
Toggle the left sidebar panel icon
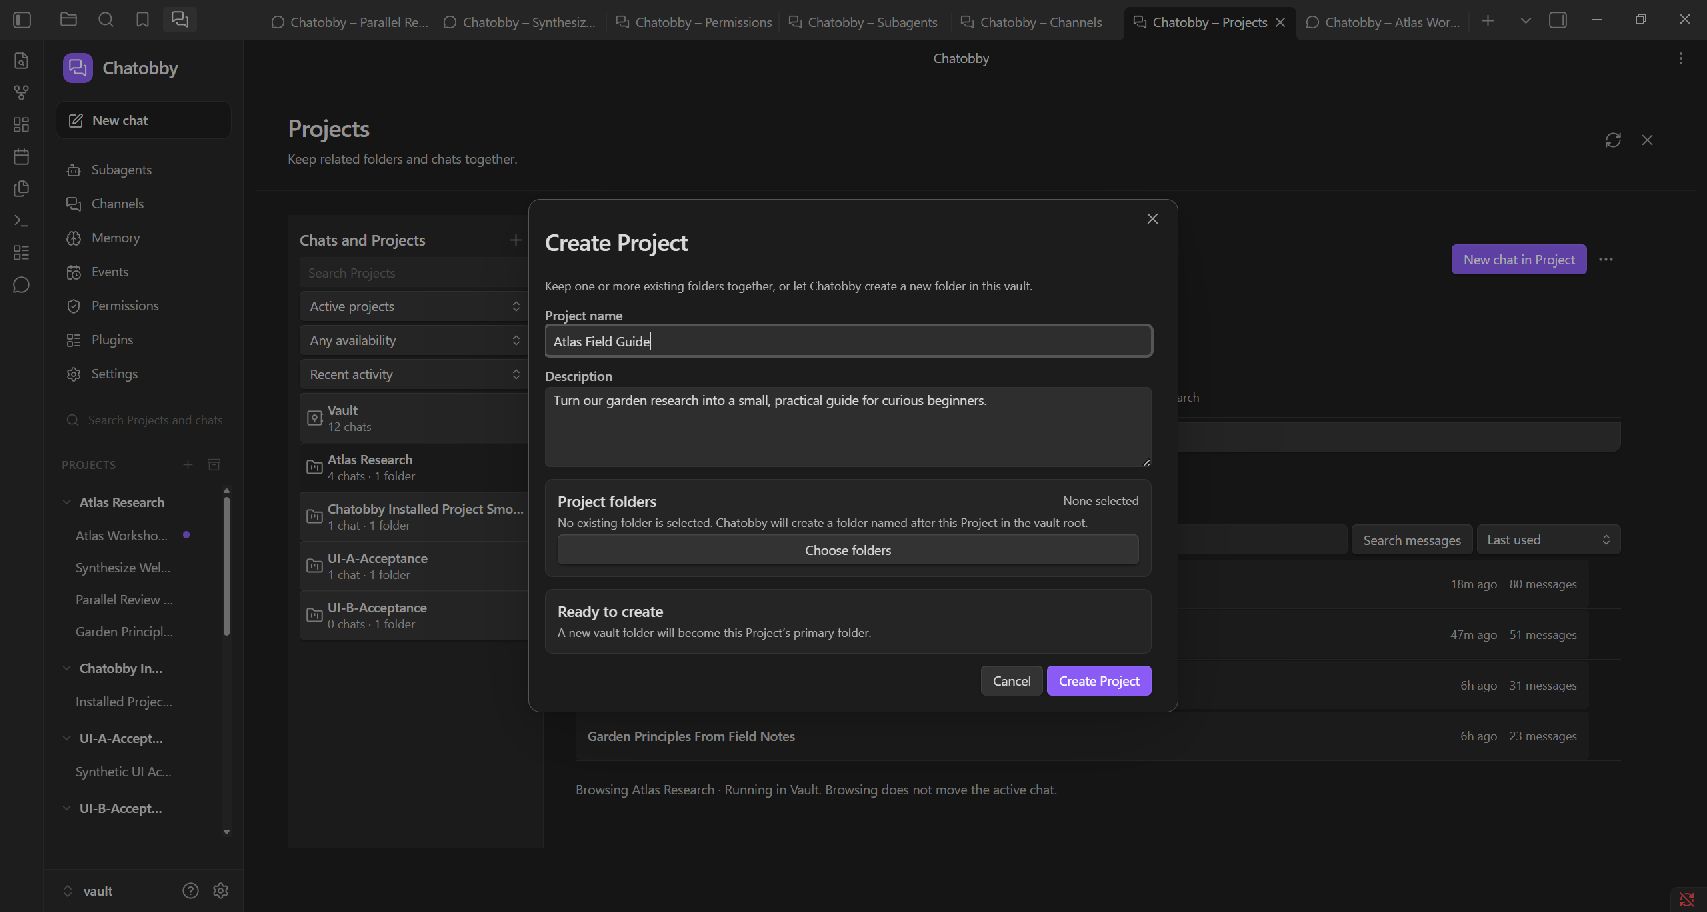click(22, 20)
